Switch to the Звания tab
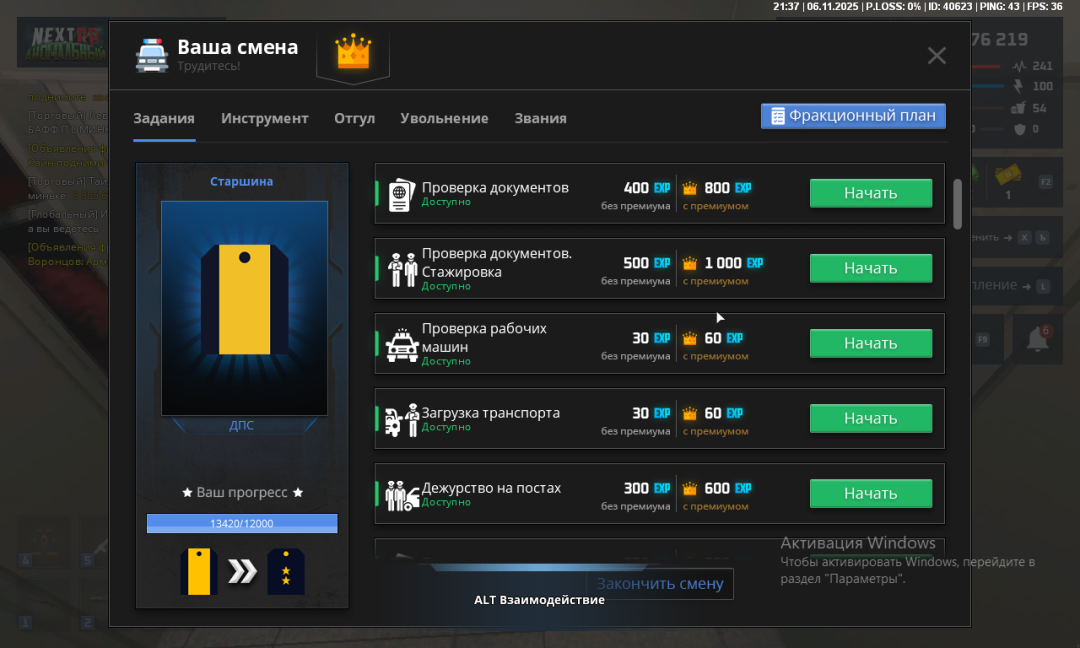The height and width of the screenshot is (648, 1080). (540, 117)
